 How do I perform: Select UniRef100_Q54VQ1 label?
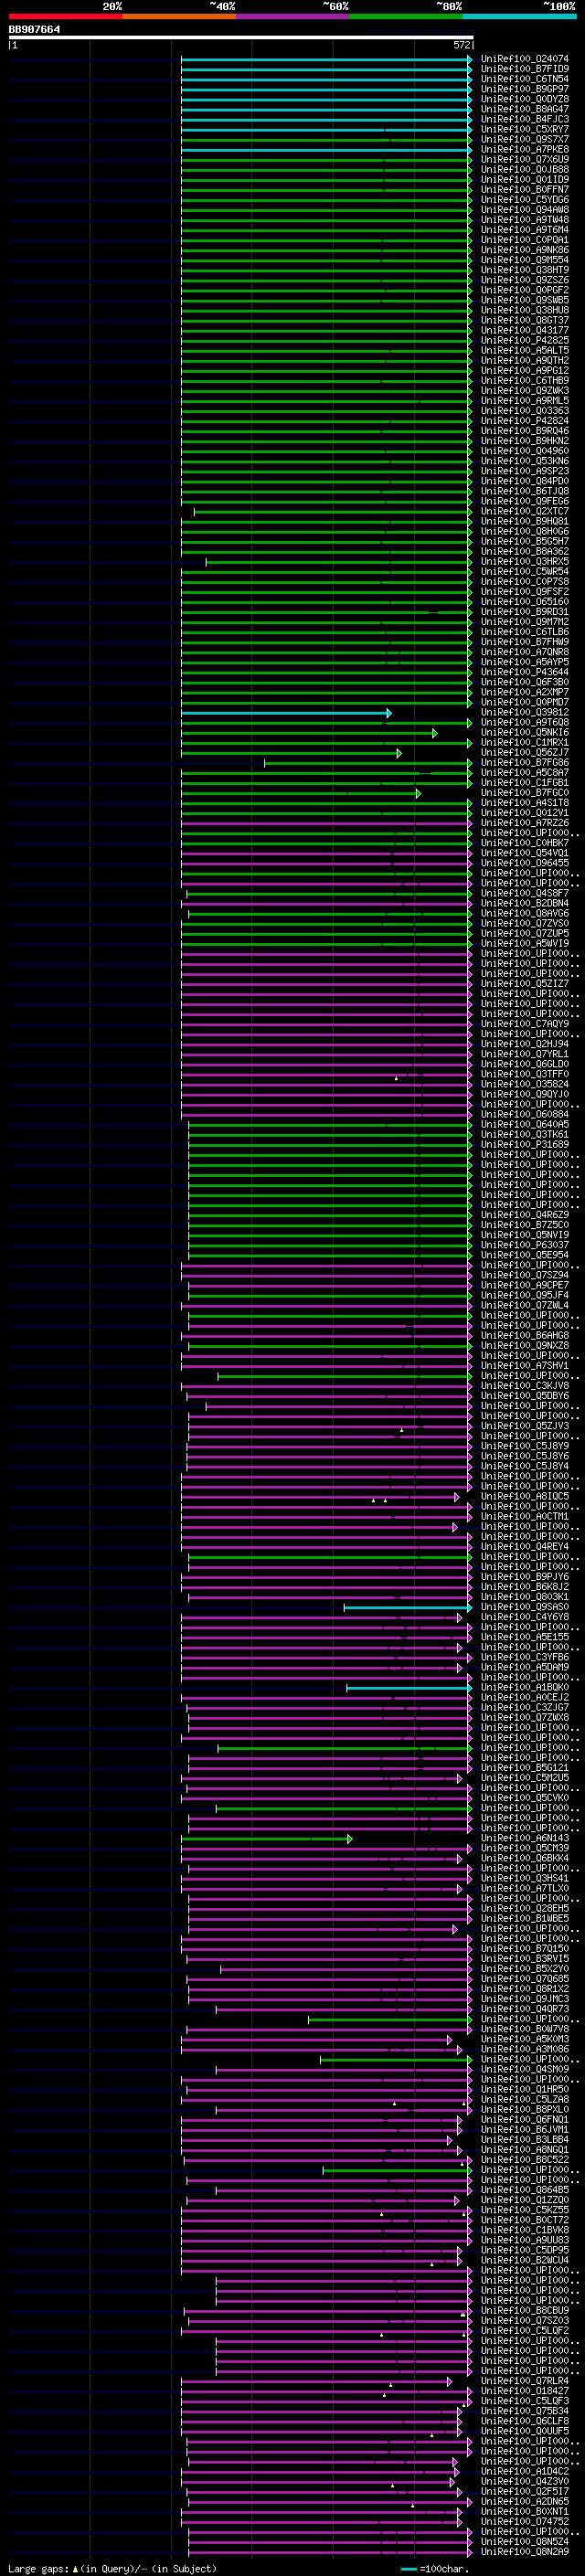point(524,853)
